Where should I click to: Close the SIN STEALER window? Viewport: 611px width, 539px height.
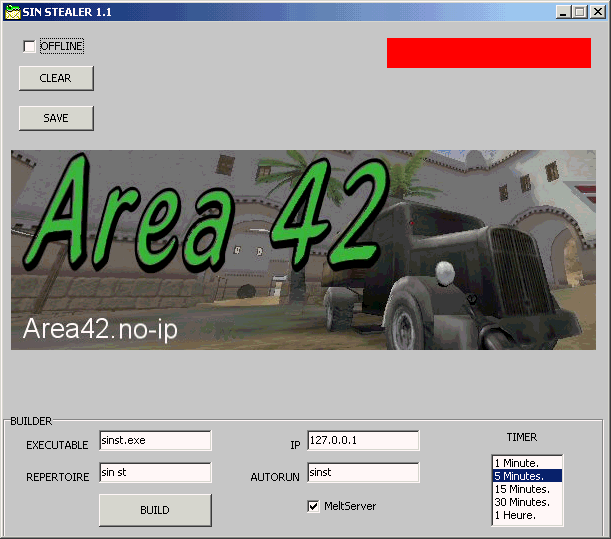pyautogui.click(x=597, y=11)
